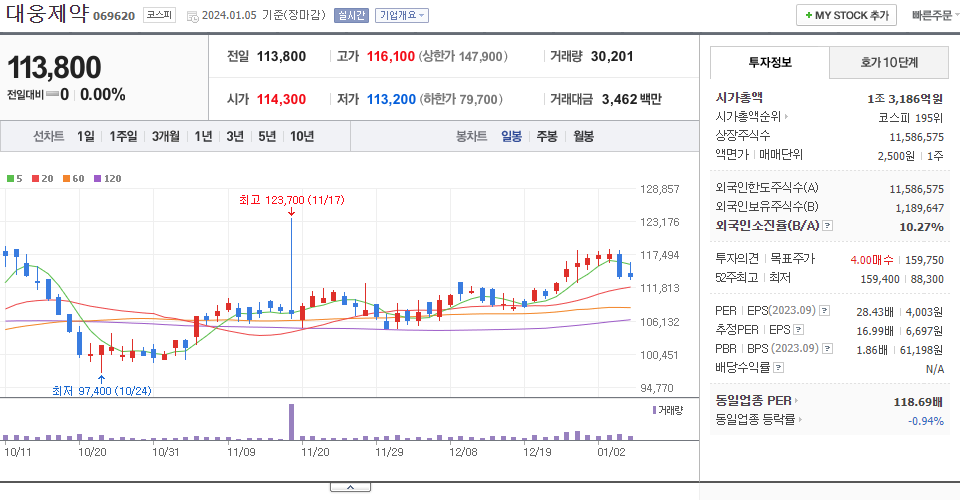Image resolution: width=960 pixels, height=500 pixels.
Task: Click green 5-day moving average legend swatch
Action: (x=10, y=179)
